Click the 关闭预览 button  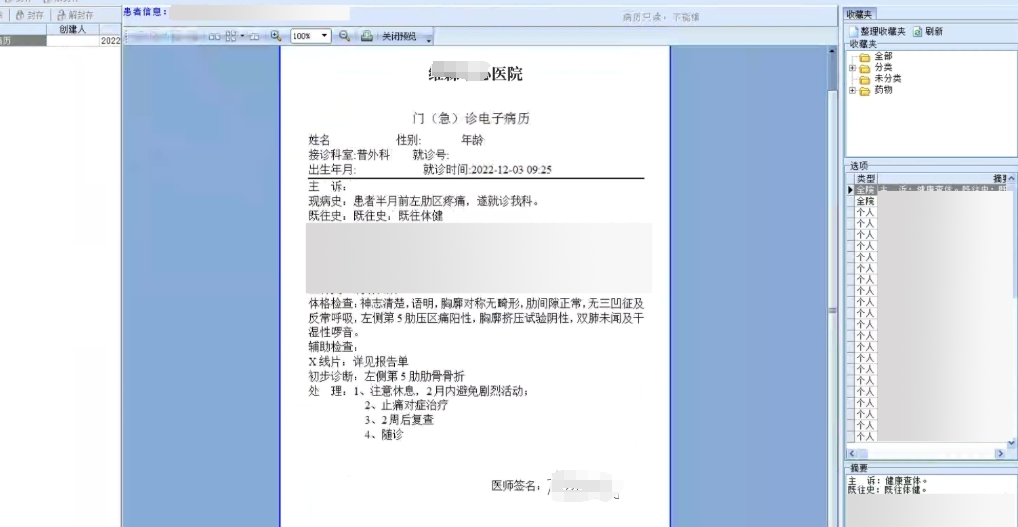coord(399,36)
